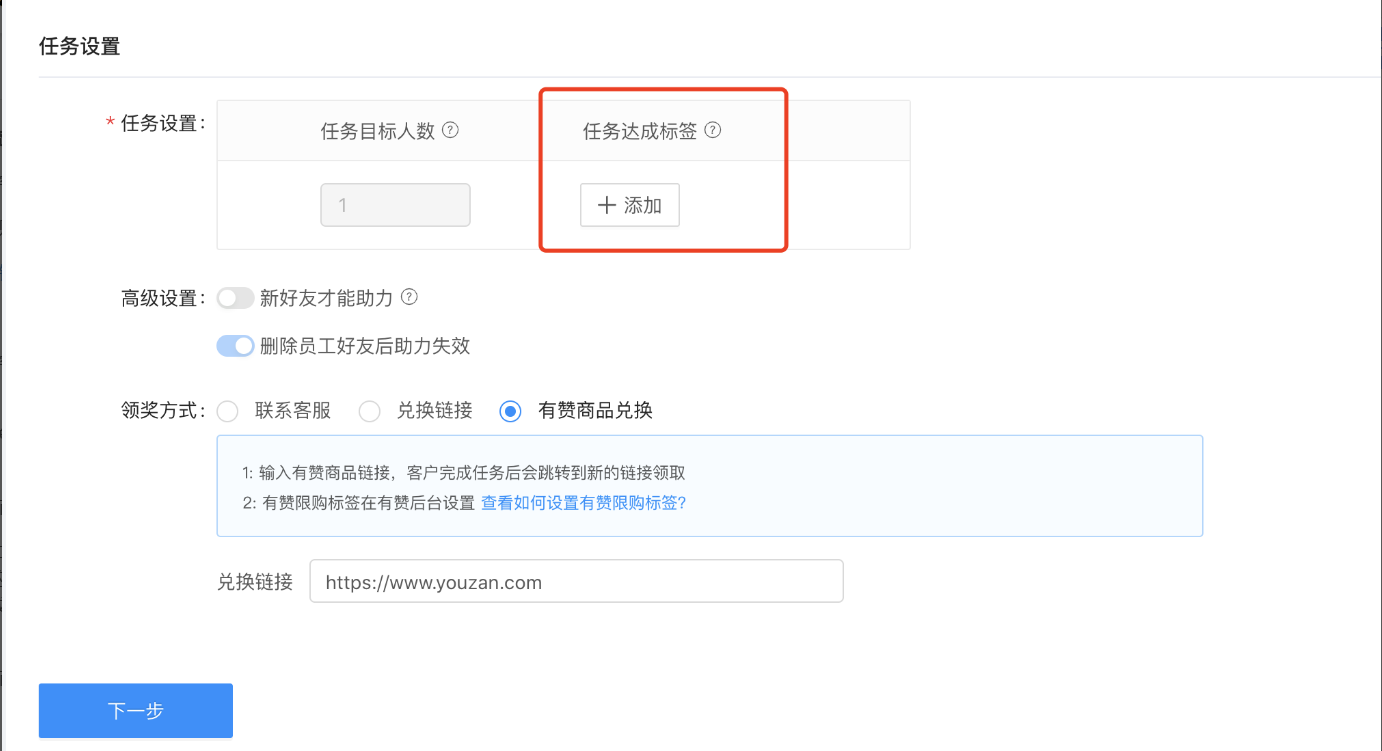This screenshot has height=751, width=1382.
Task: Click the 高级设置 label
Action: click(164, 298)
